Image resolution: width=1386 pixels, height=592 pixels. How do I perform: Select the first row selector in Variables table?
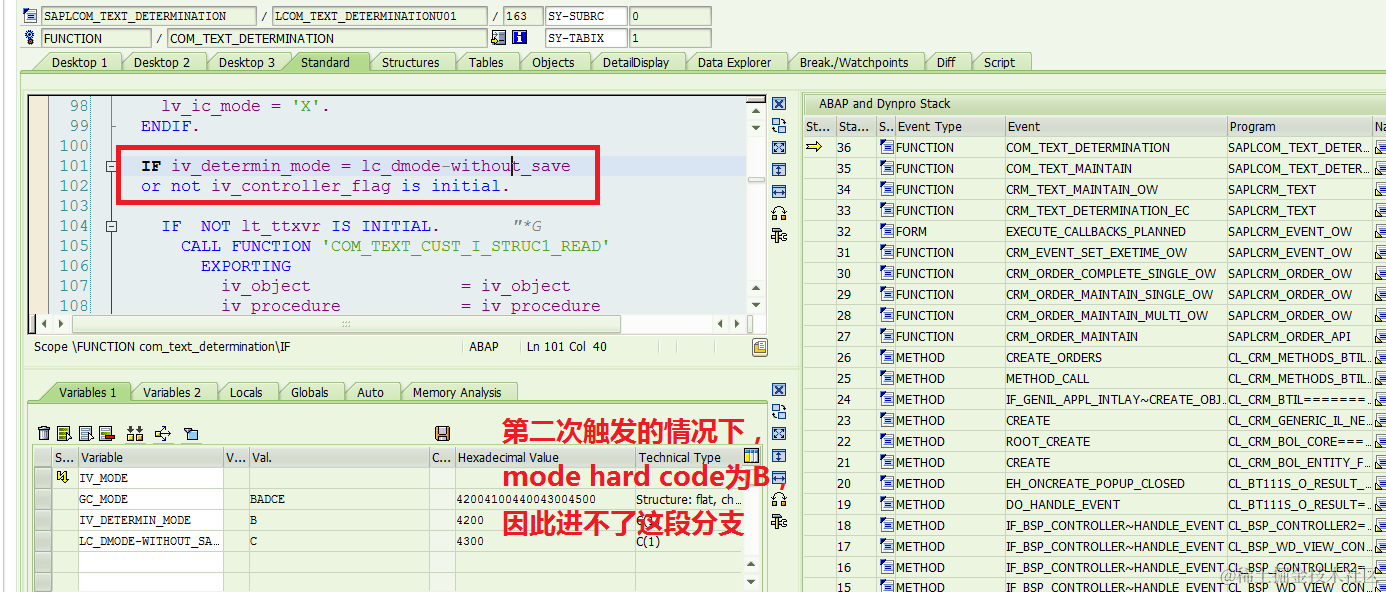click(42, 478)
